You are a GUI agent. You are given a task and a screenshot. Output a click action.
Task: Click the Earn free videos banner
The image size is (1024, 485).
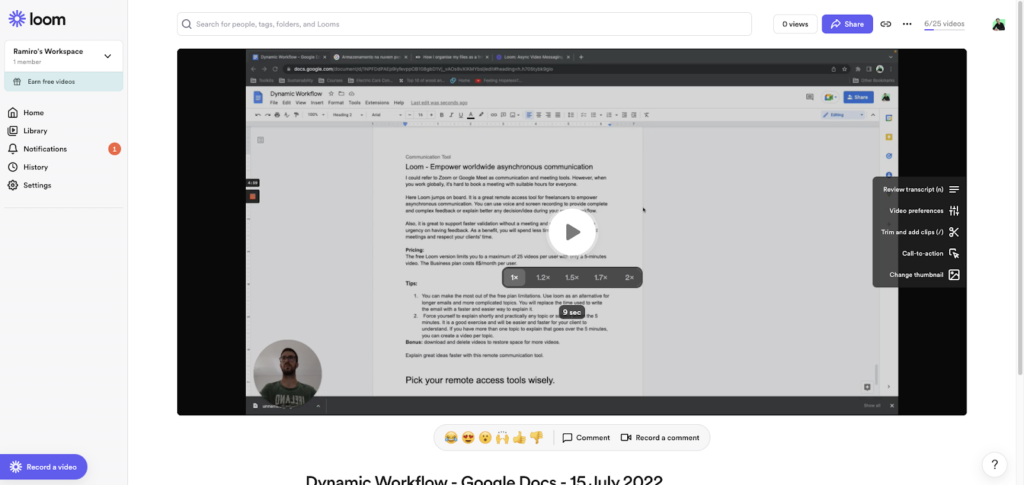point(63,82)
